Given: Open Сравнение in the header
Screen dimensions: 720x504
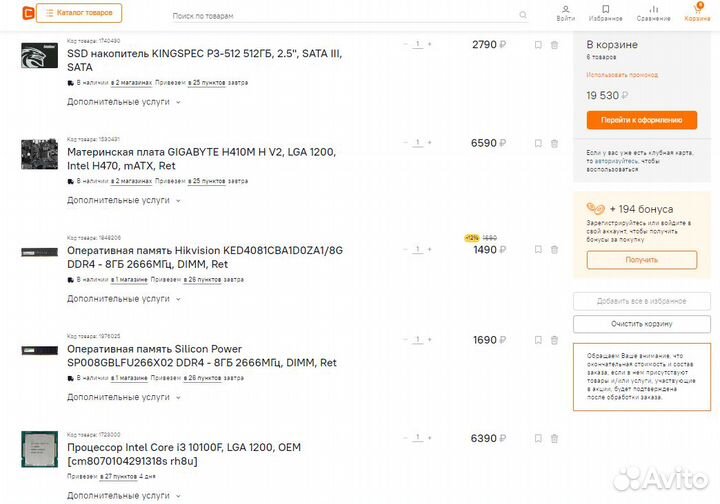Looking at the screenshot, I should point(653,13).
